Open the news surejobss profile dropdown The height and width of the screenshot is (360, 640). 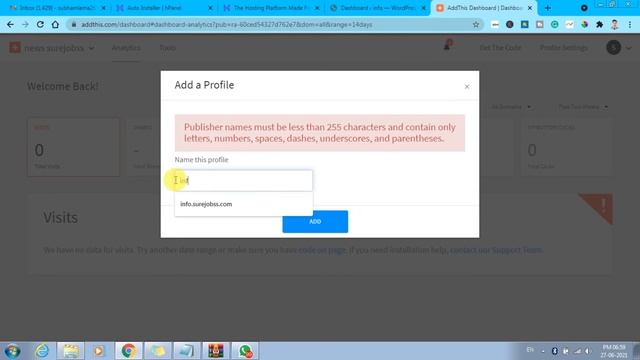59,48
